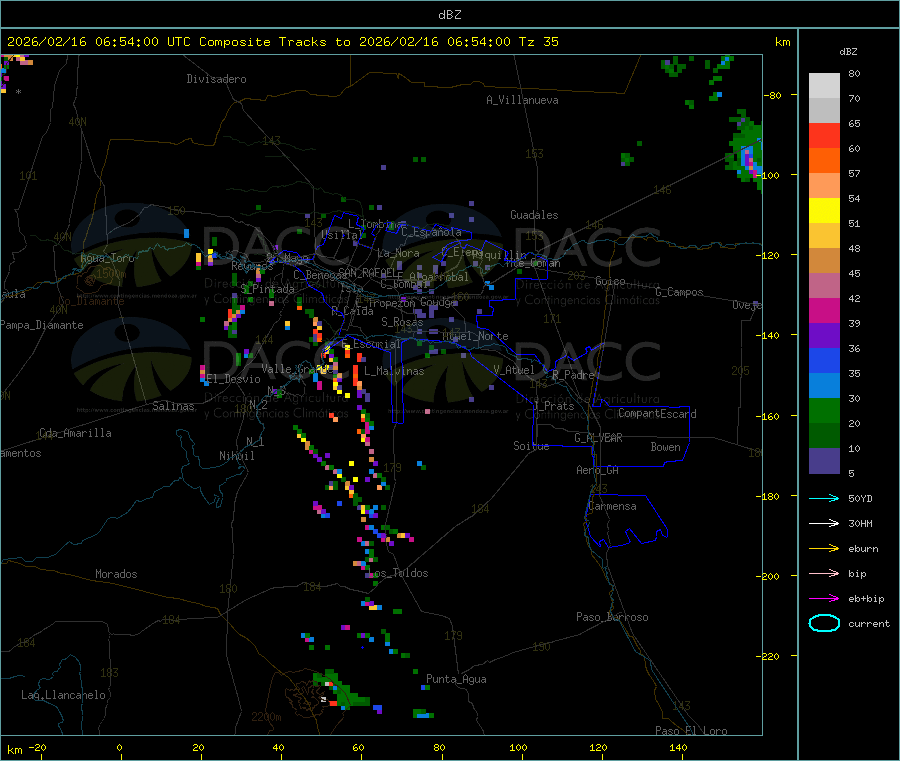Click the storm cell at the map's upper right edge
The image size is (900, 761).
click(746, 151)
